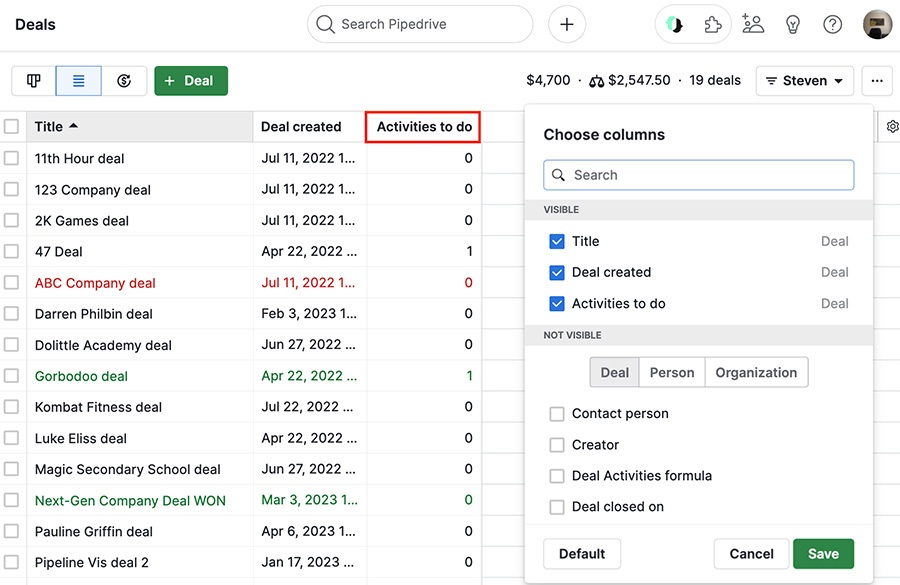This screenshot has width=900, height=585.
Task: Click the Search Pipedrive field
Action: (x=420, y=24)
